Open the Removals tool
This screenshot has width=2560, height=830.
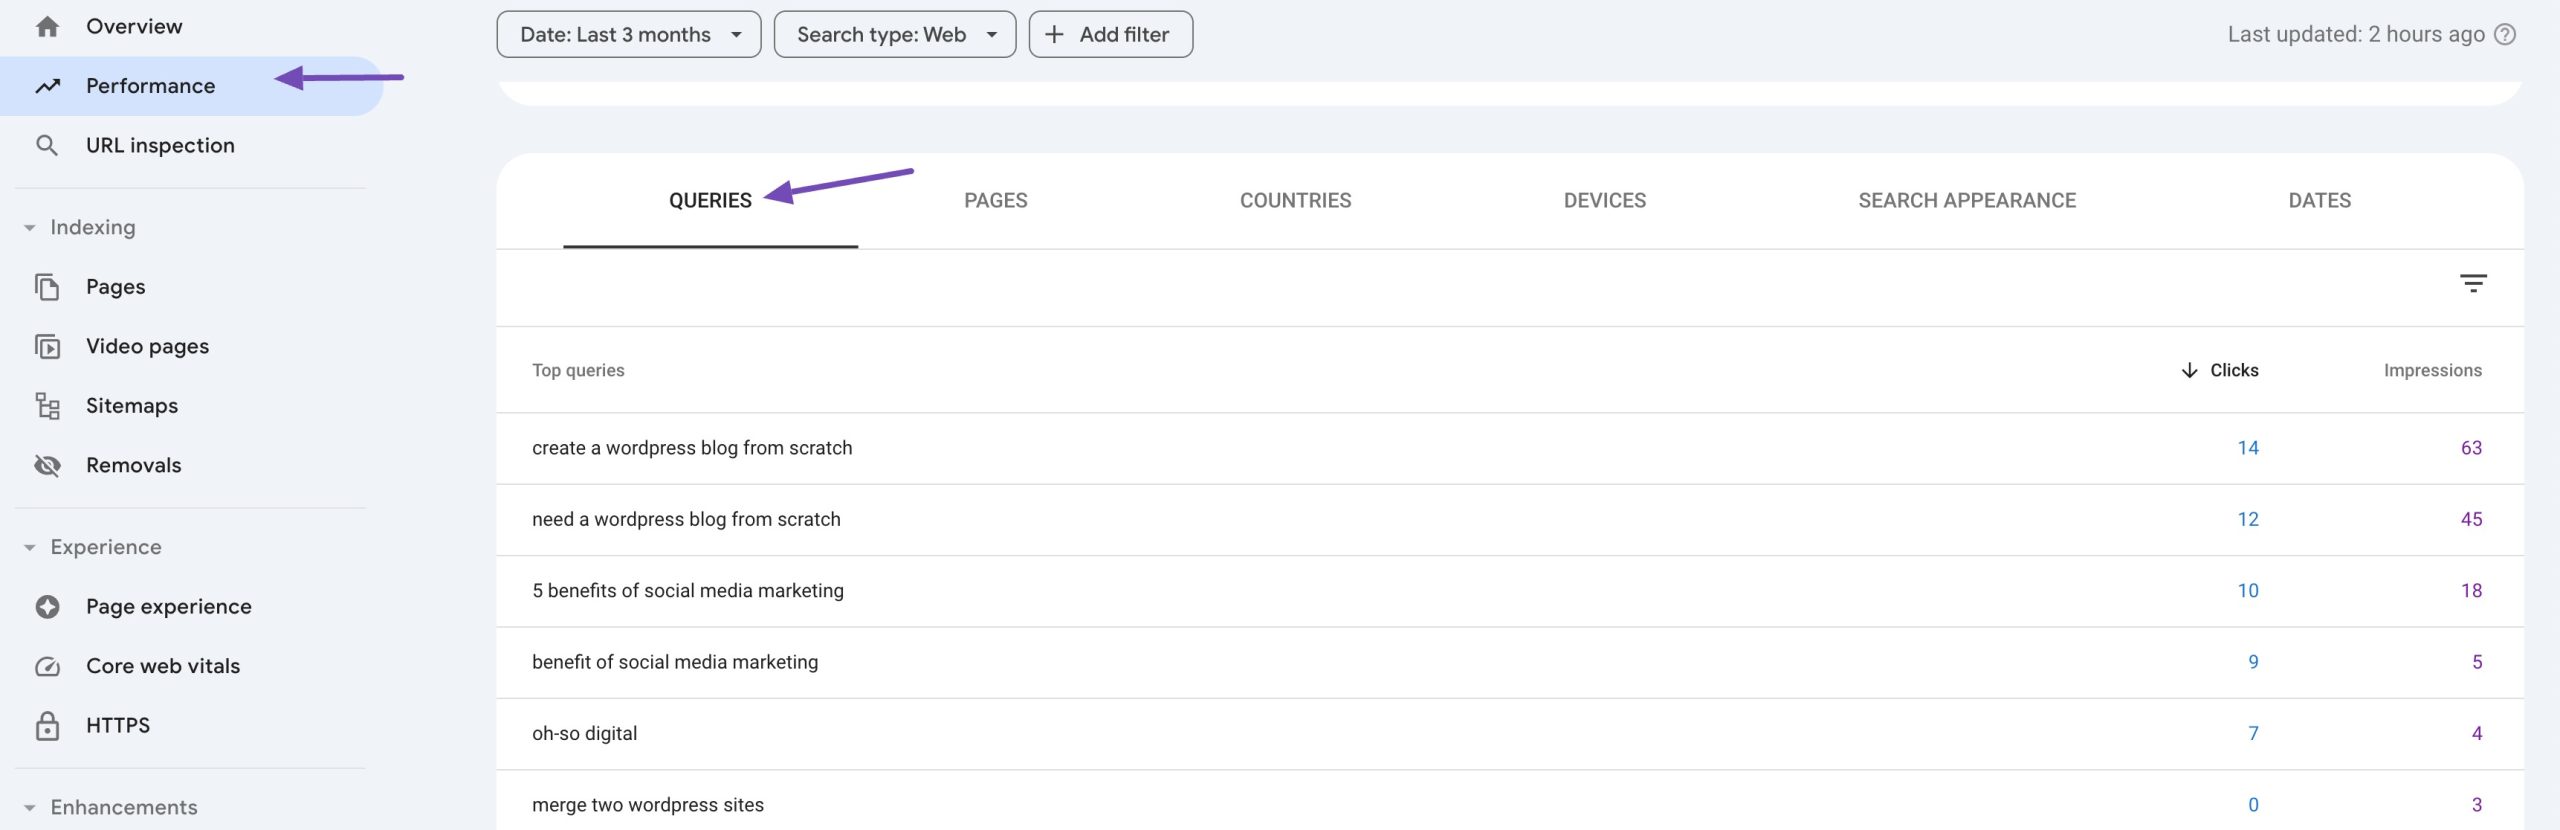point(190,466)
